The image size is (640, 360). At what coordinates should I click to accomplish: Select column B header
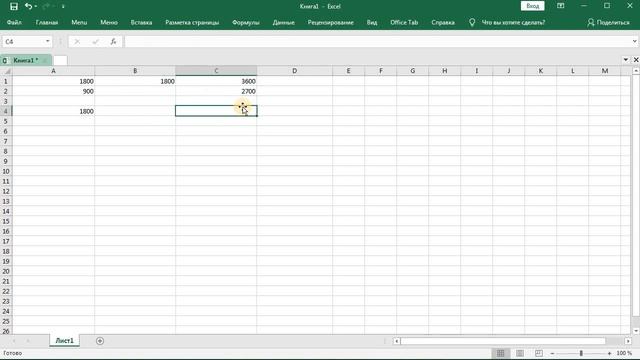pyautogui.click(x=135, y=71)
